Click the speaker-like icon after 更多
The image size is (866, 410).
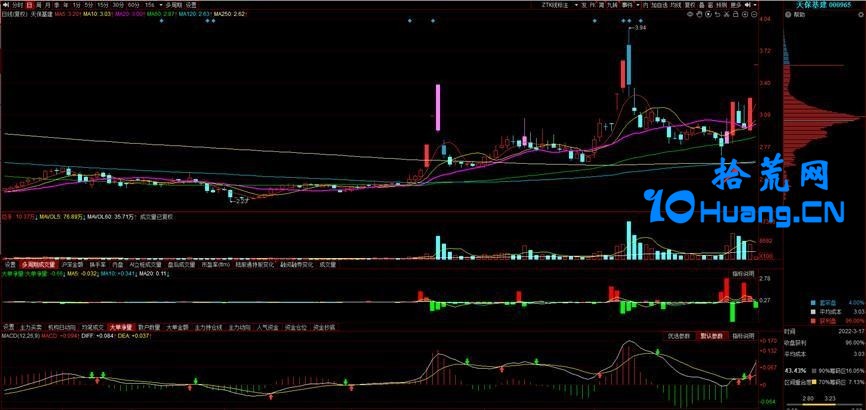[748, 5]
